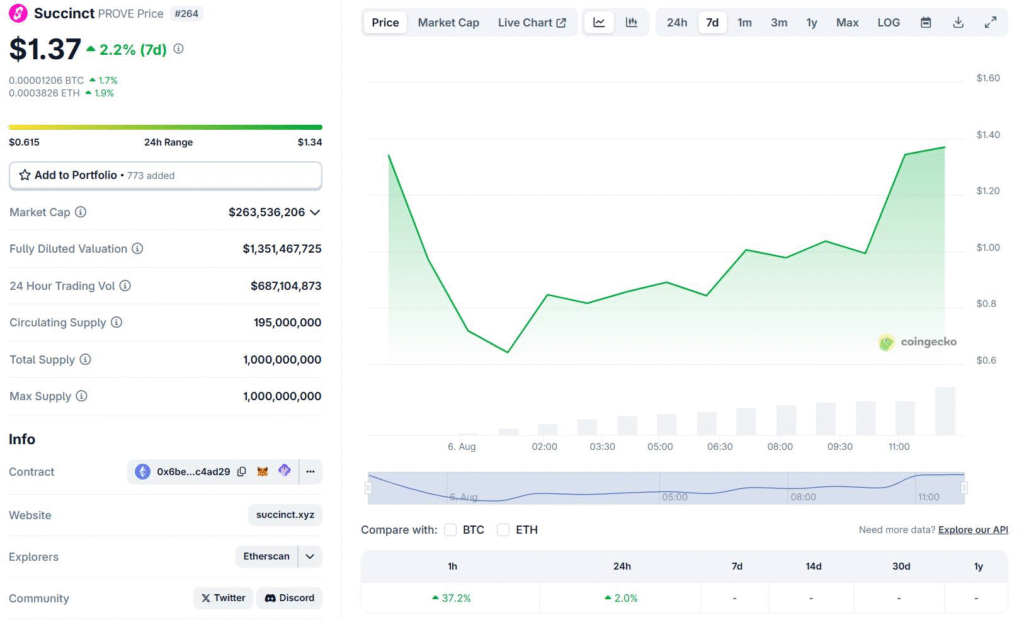Click the 0.0003826 ETH price text
The height and width of the screenshot is (620, 1024).
coord(44,93)
